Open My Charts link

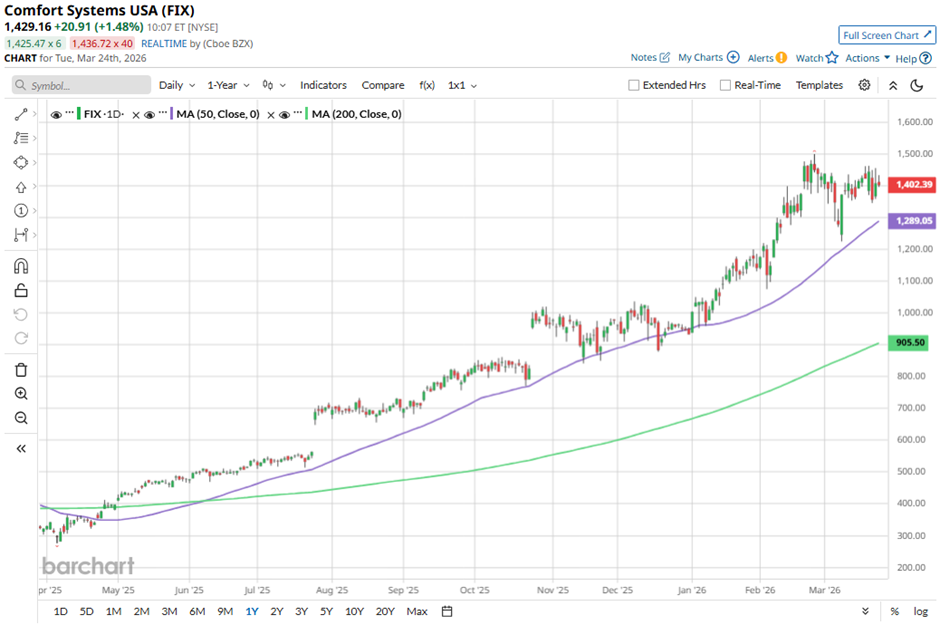click(709, 58)
